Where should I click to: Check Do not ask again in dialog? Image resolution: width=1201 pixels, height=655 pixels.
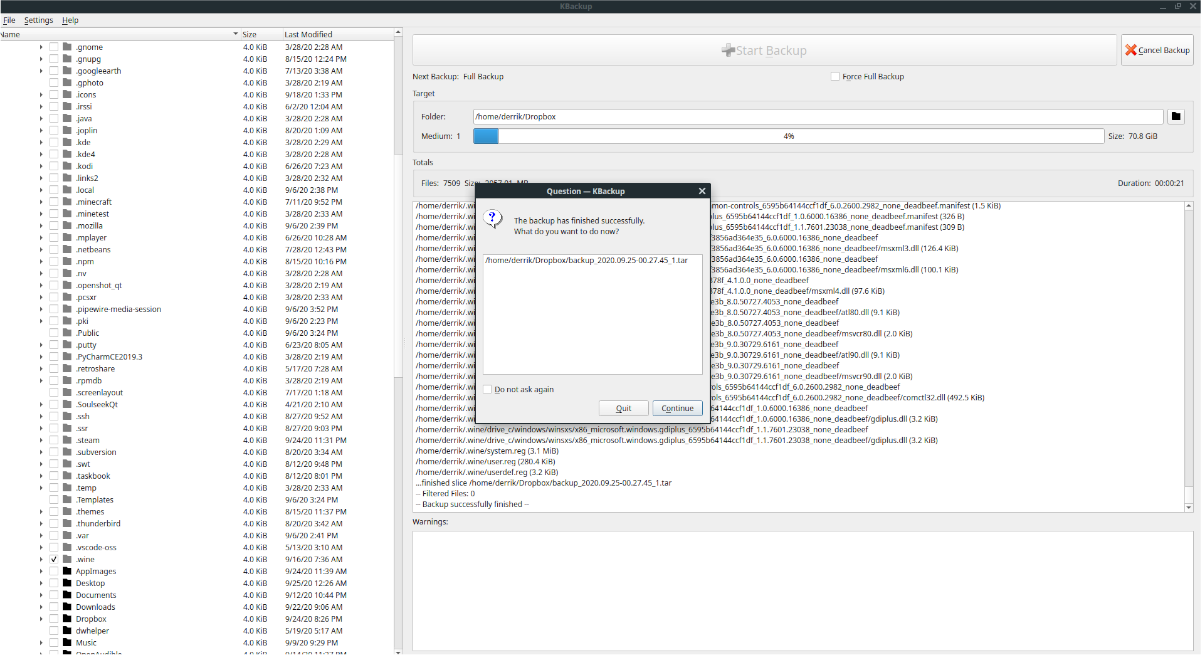coord(487,389)
